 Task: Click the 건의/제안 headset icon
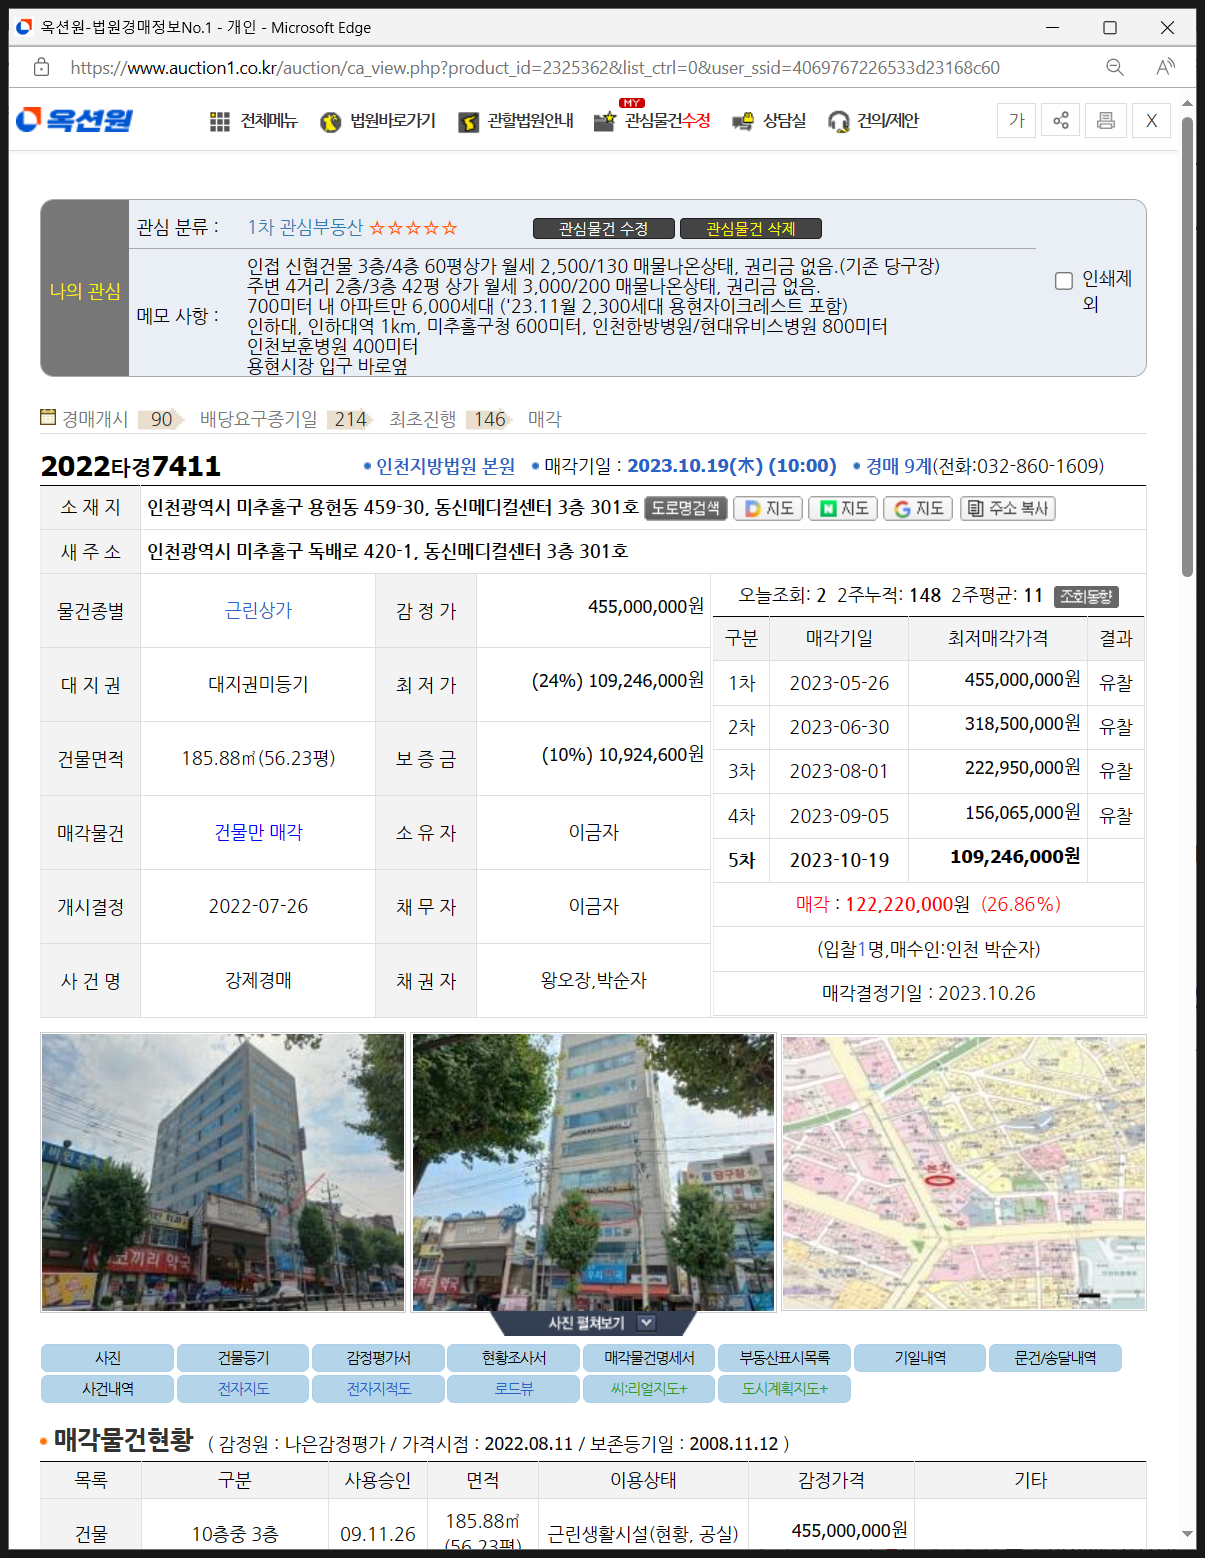[x=837, y=120]
